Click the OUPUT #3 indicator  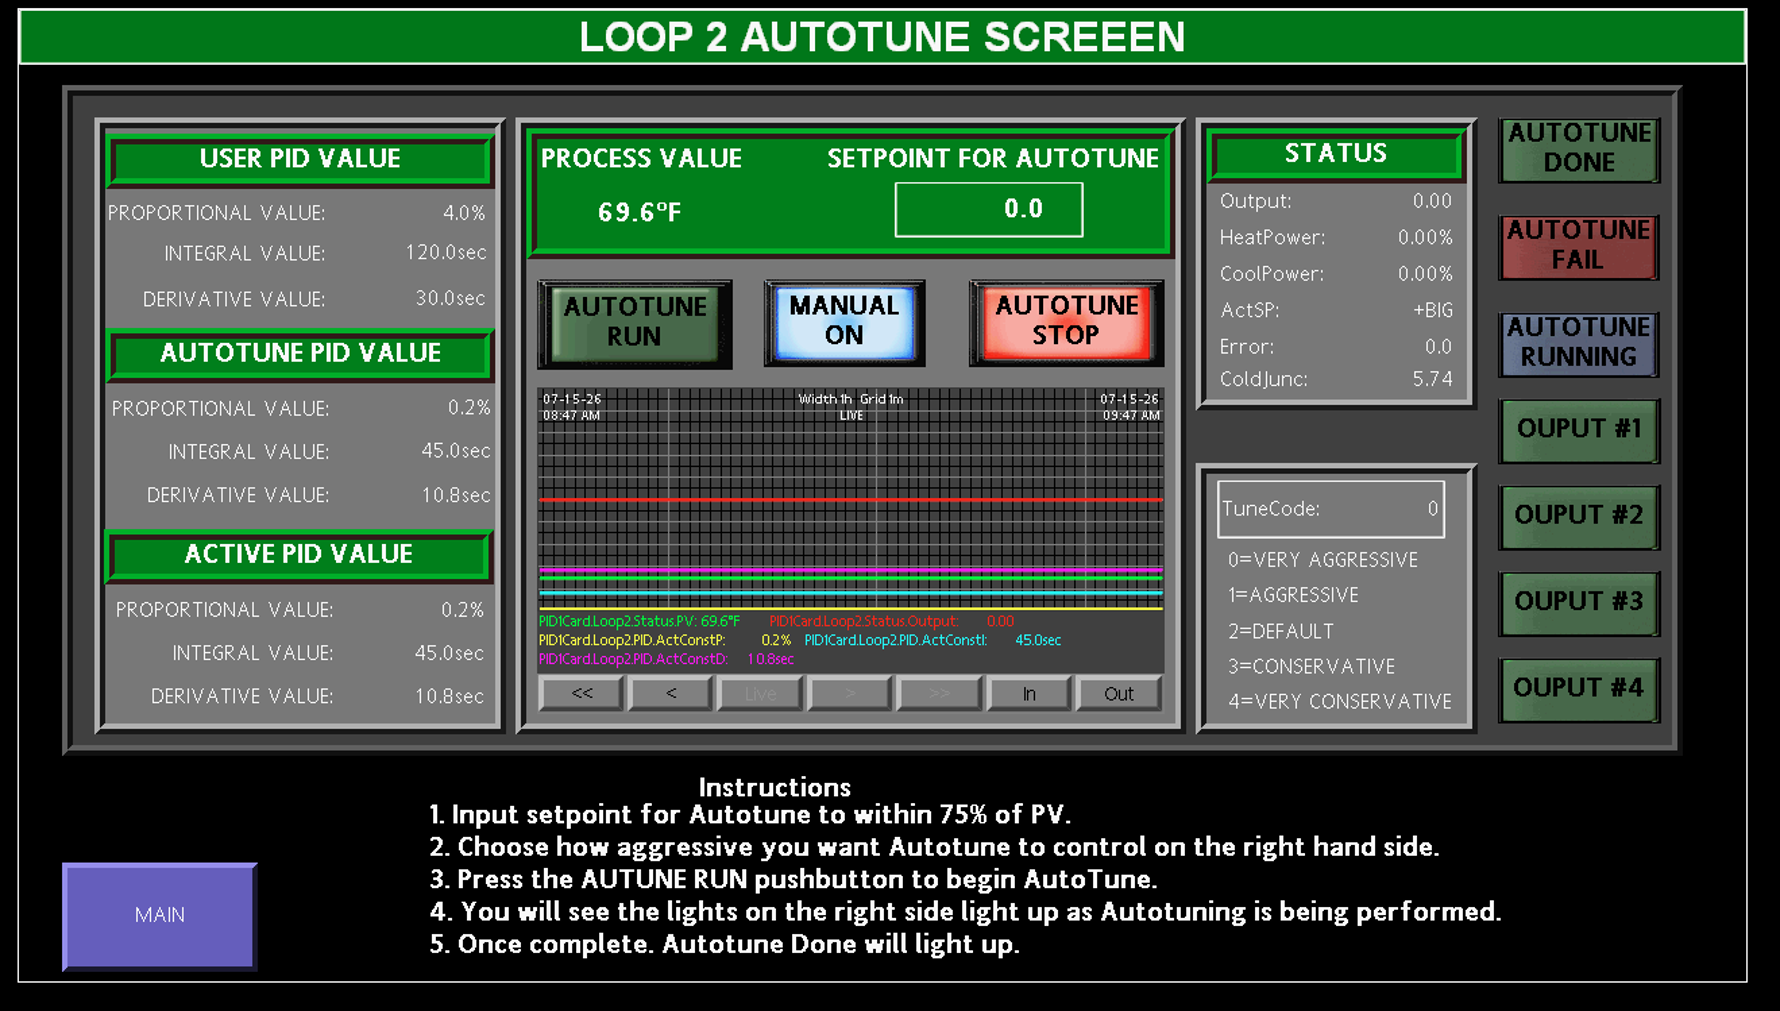click(1579, 602)
